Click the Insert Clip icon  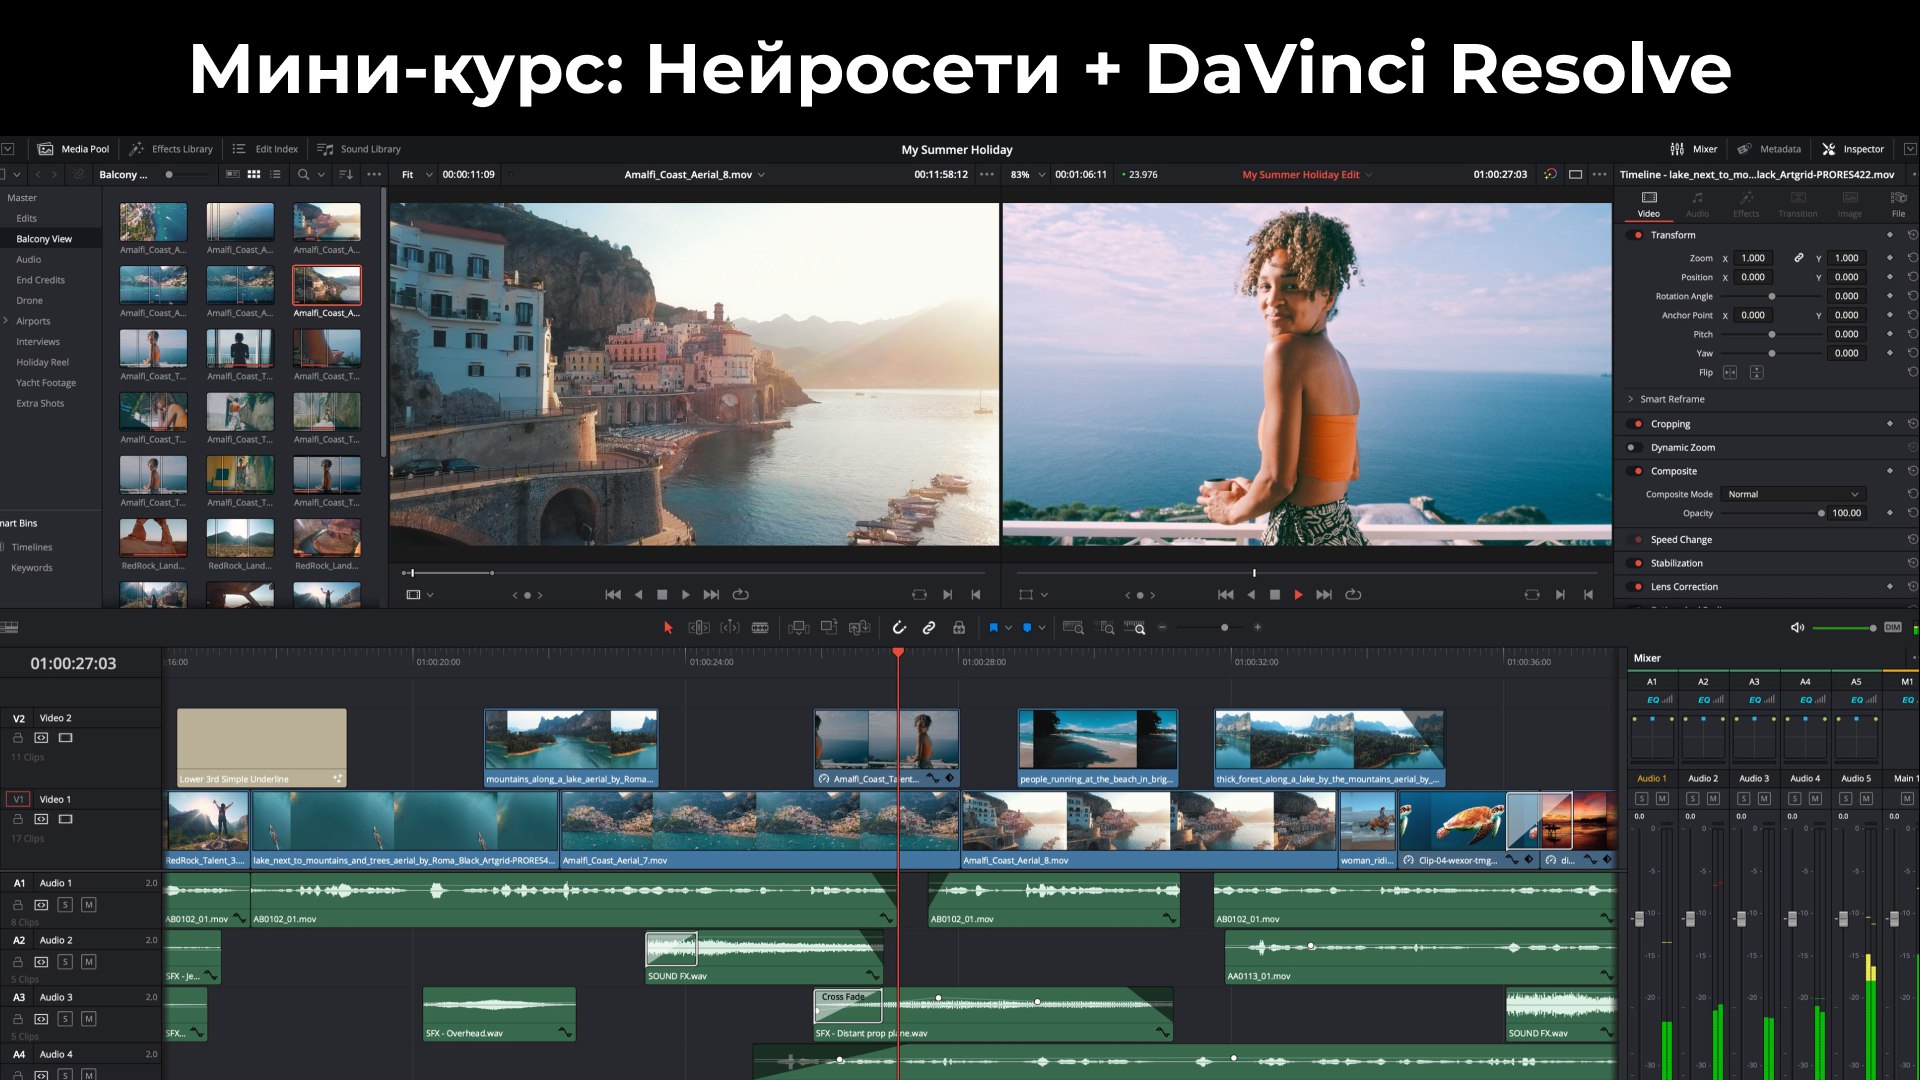coord(798,628)
